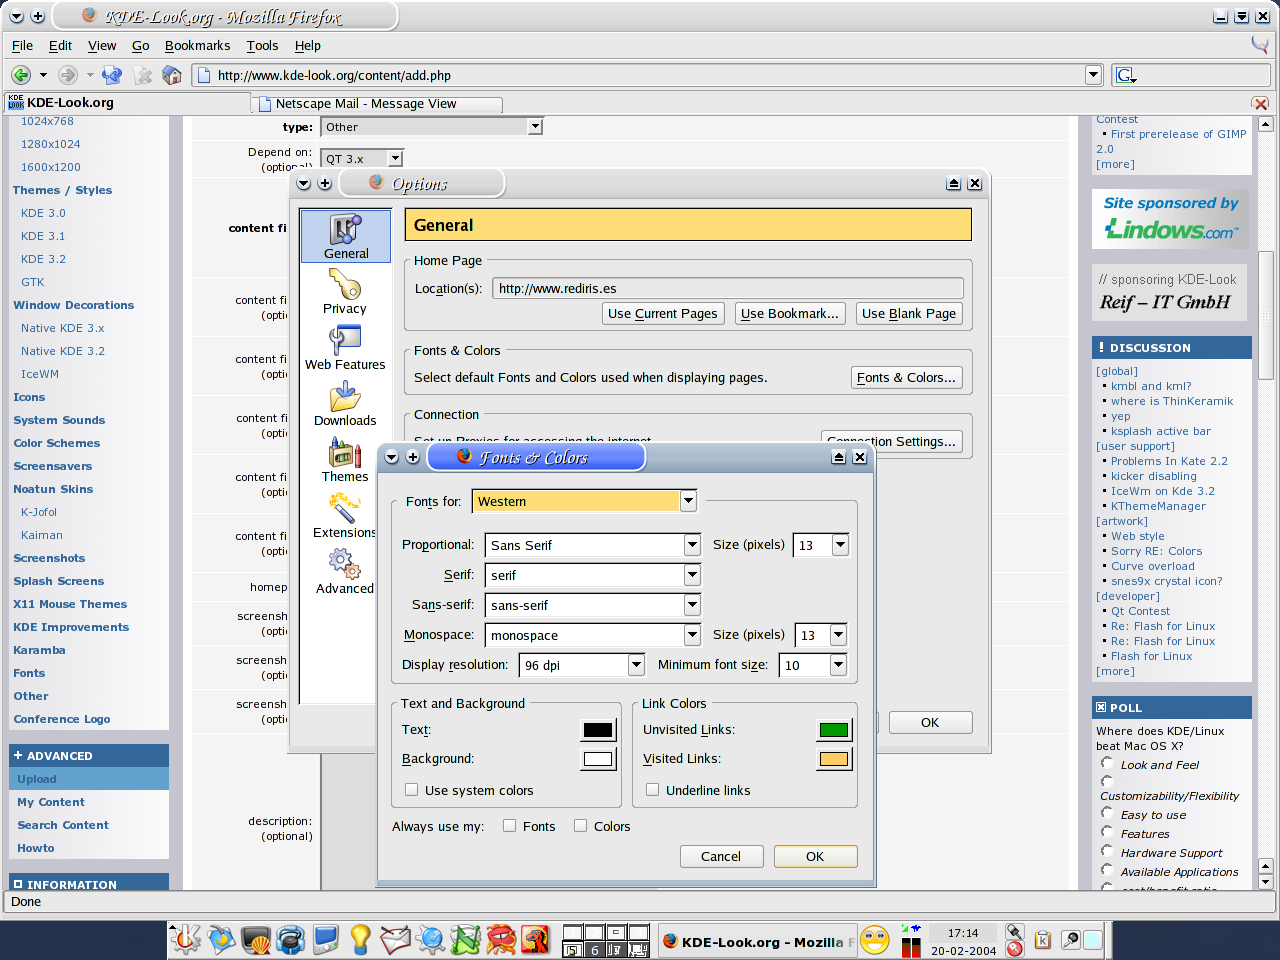Check Always use my Fonts
Image resolution: width=1280 pixels, height=960 pixels.
pos(509,826)
